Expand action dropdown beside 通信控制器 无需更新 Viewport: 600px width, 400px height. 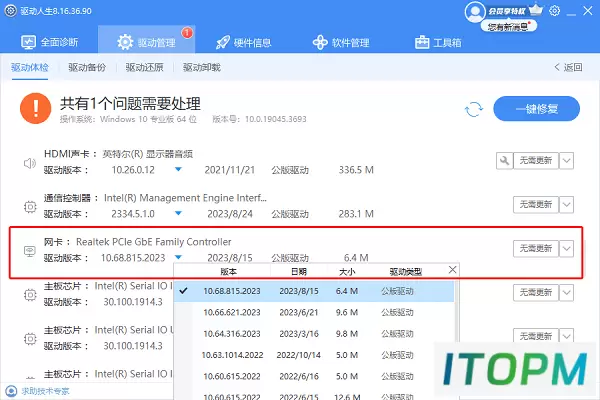tap(566, 204)
